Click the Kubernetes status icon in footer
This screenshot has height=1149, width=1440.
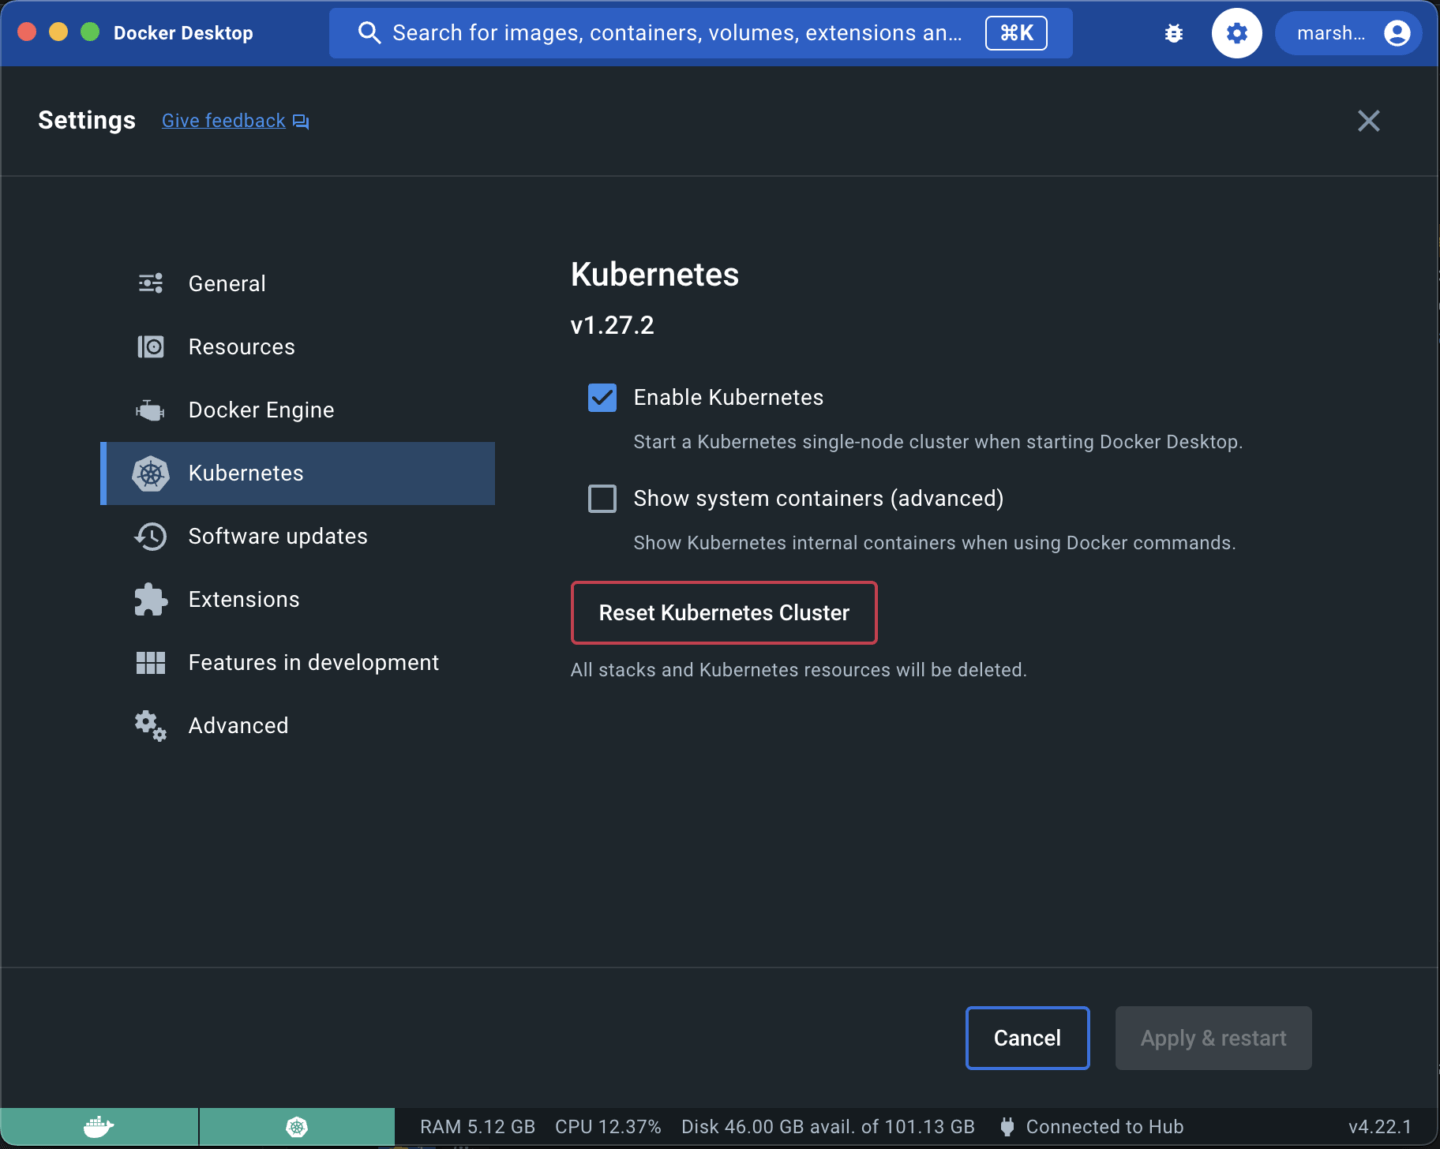coord(297,1127)
